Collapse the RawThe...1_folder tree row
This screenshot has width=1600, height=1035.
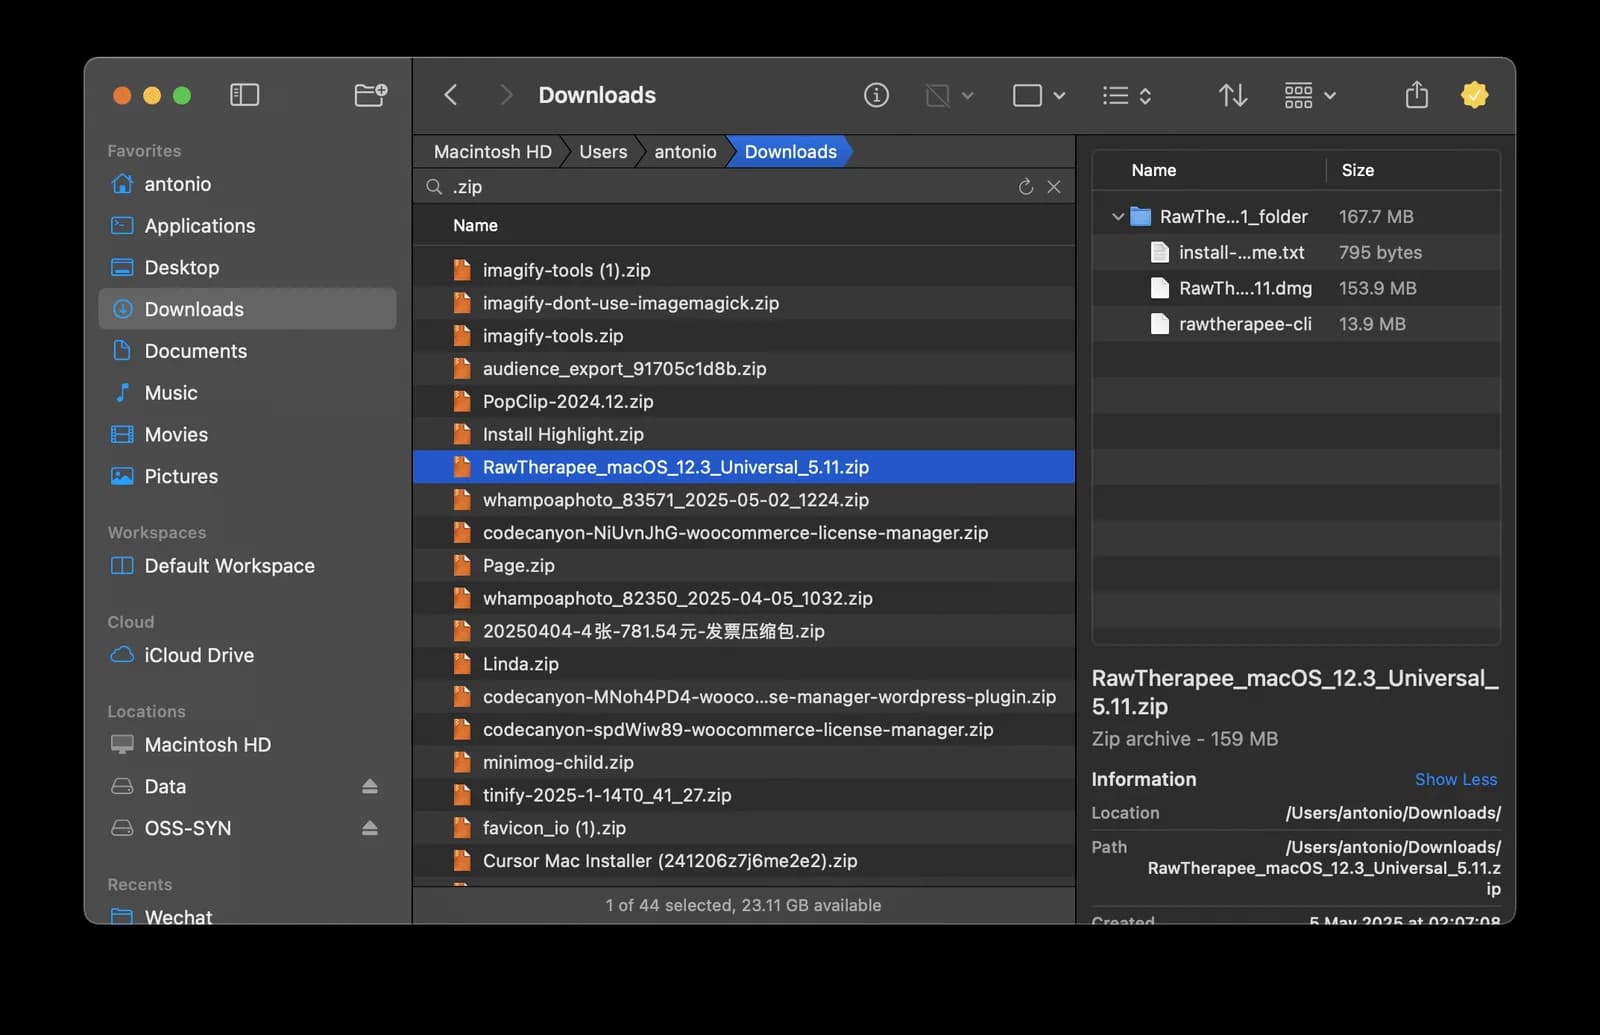1118,216
